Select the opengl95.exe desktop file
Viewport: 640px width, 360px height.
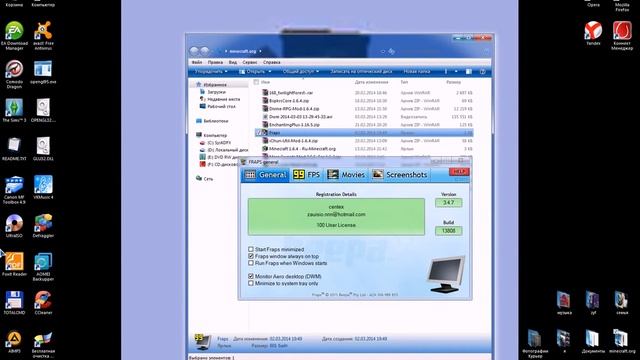43,72
